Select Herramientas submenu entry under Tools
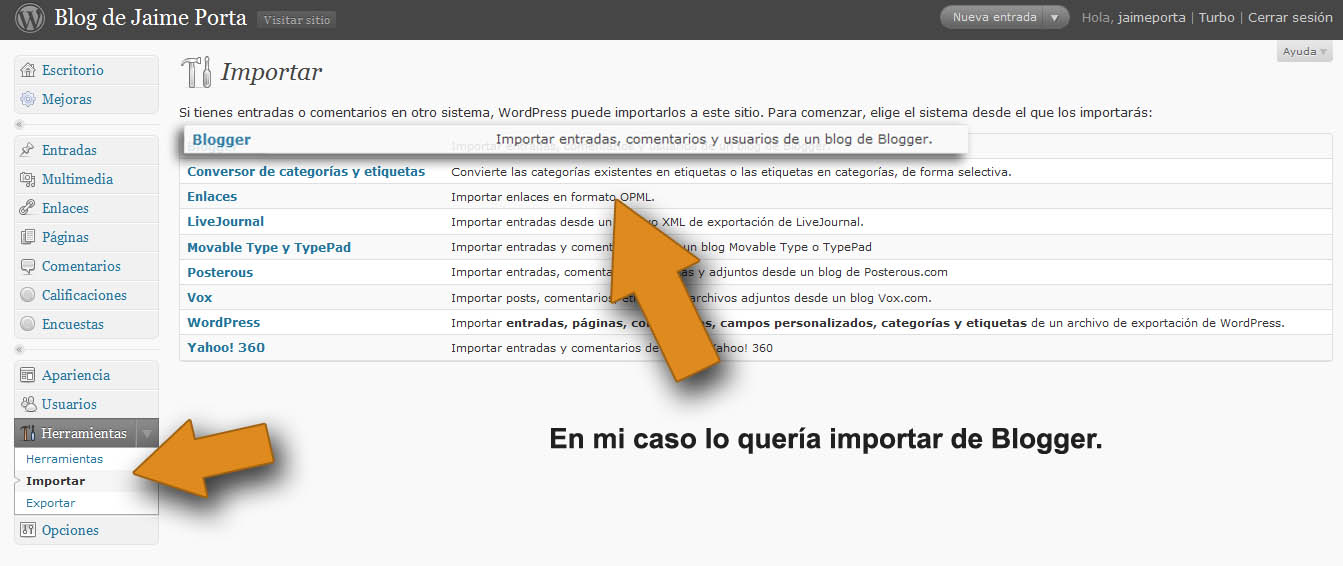 (64, 459)
